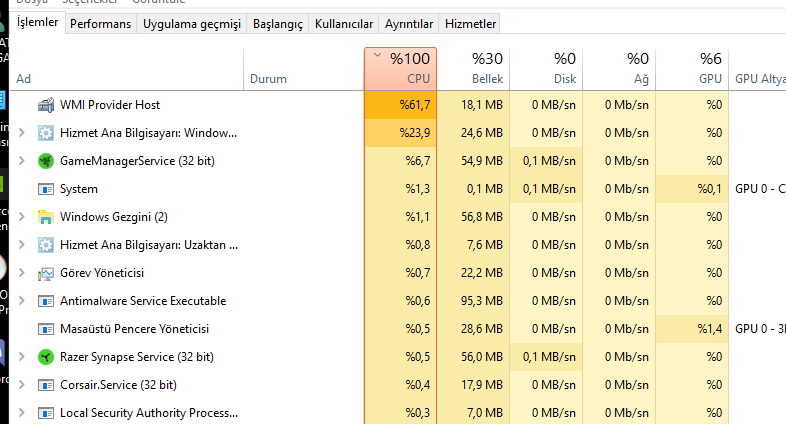Click the System process icon
Screen dimensions: 786x424
(x=46, y=189)
